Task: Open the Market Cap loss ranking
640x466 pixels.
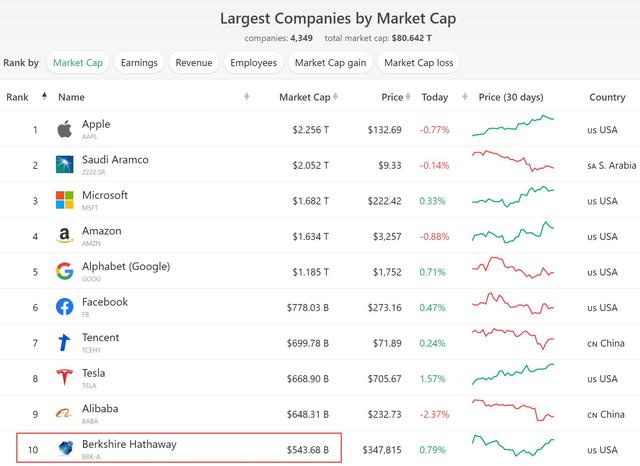Action: [418, 63]
